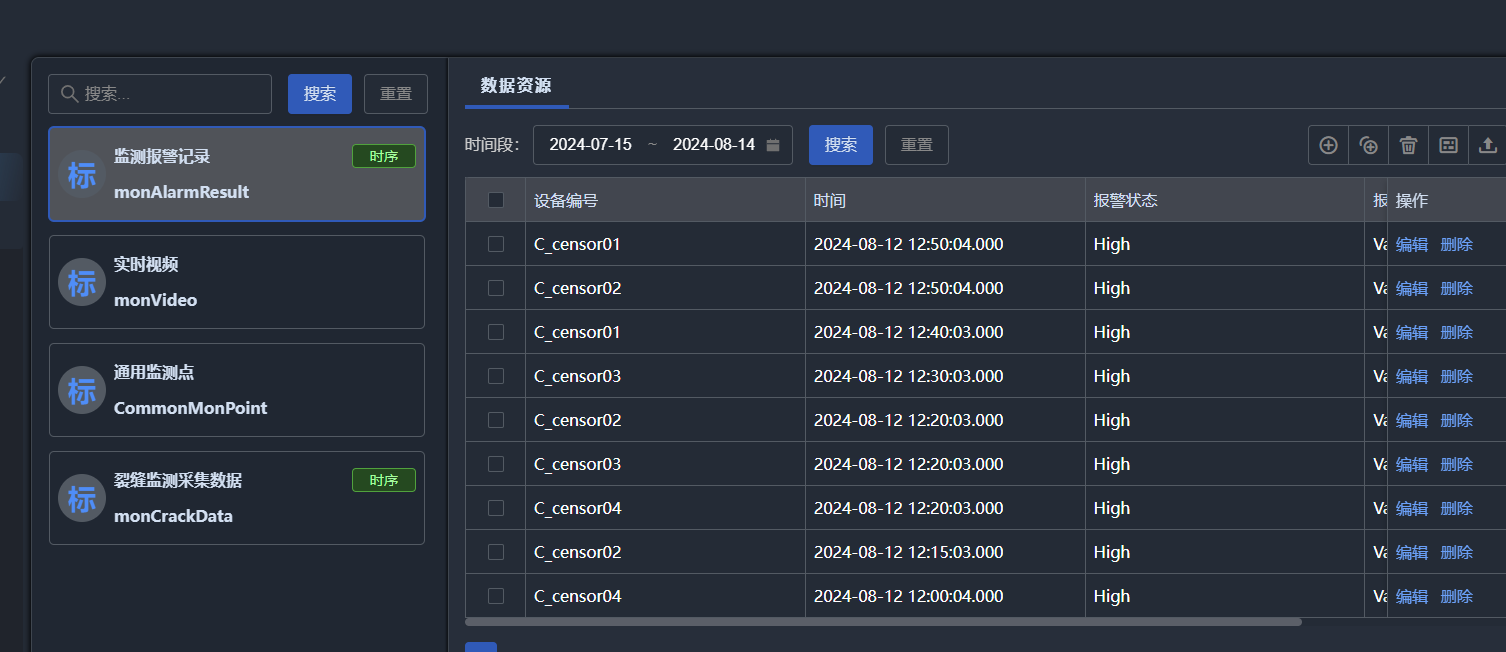Switch to the 数据资源 tab
1506x652 pixels.
pyautogui.click(x=516, y=85)
